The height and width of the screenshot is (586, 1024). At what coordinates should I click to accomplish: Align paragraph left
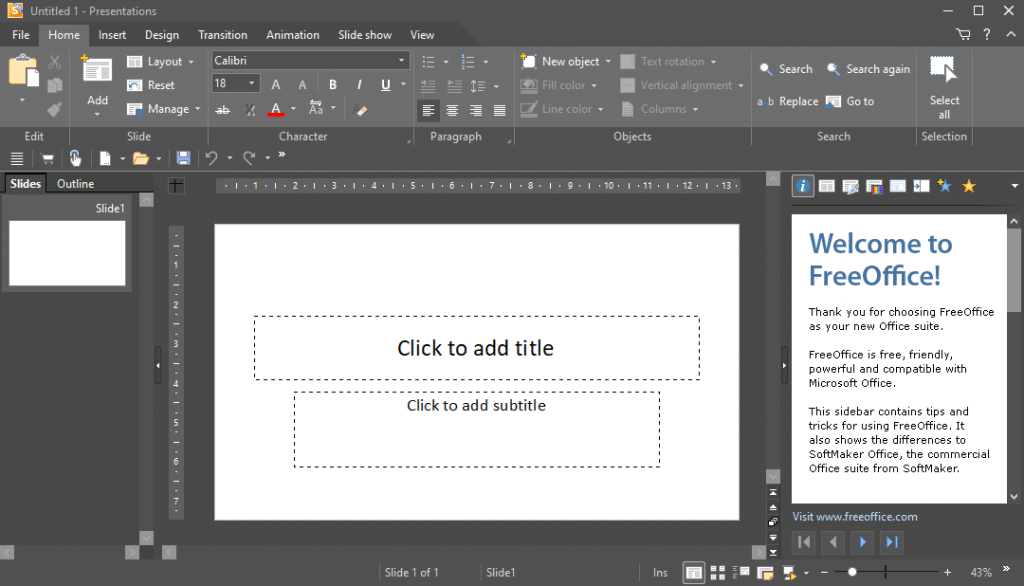pos(428,110)
